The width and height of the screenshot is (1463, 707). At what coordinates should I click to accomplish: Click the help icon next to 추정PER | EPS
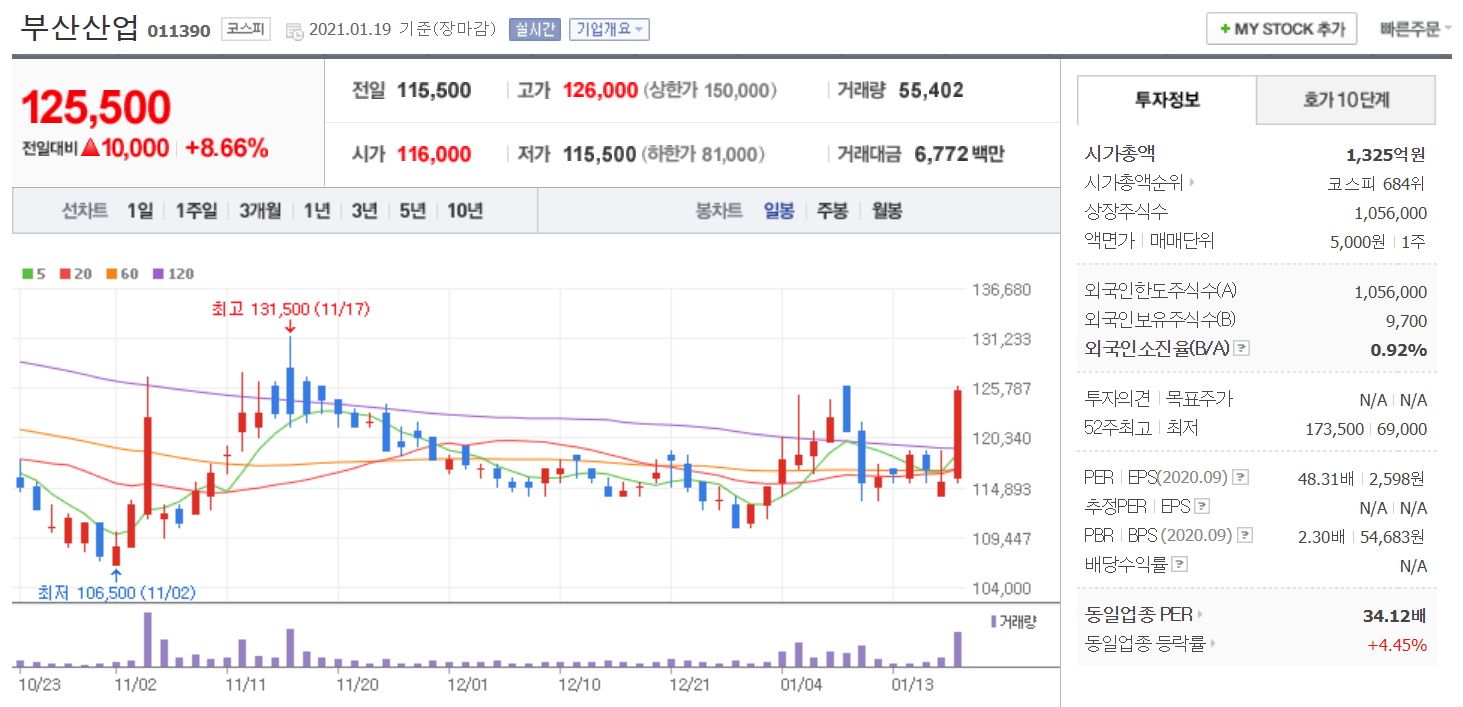[1202, 507]
